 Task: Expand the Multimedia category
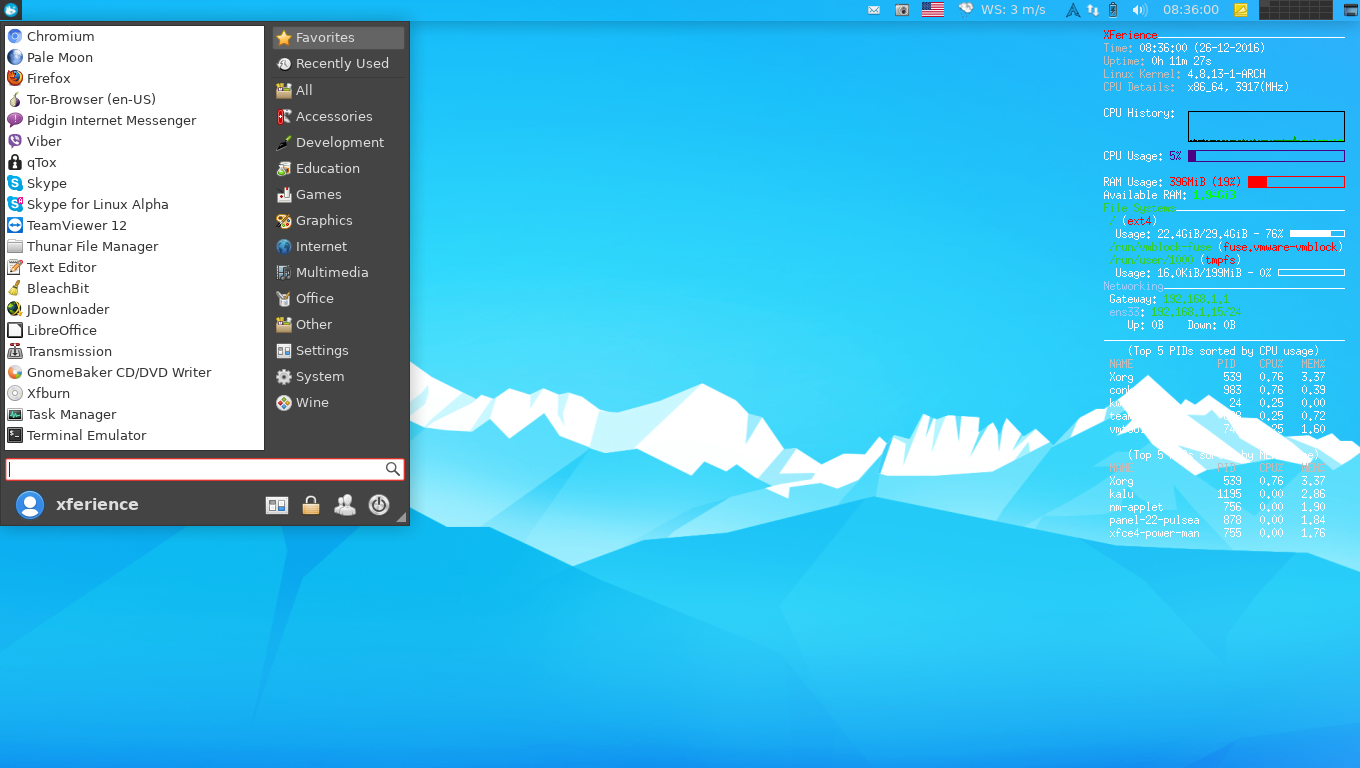point(331,272)
